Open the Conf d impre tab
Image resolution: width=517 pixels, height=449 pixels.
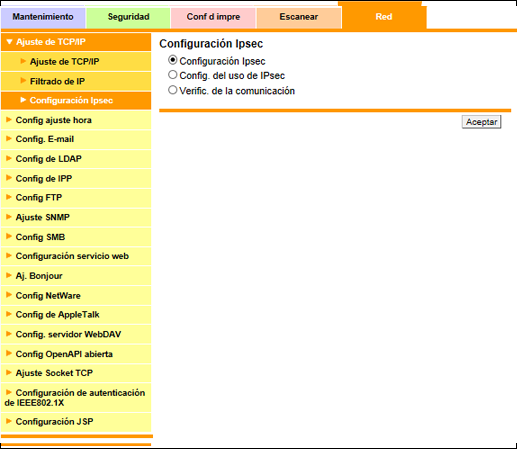coord(213,17)
